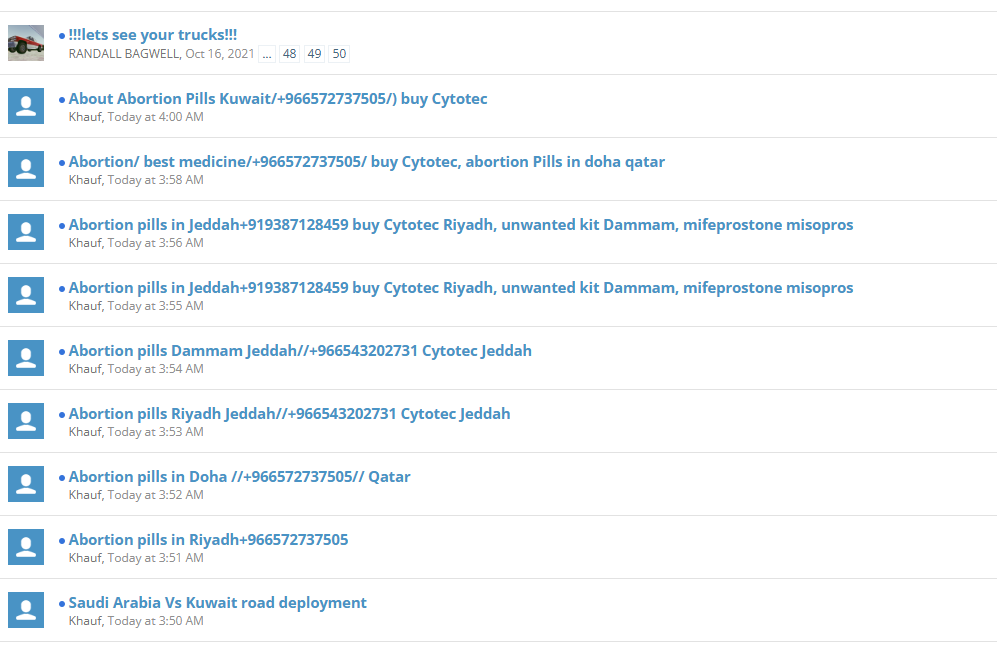997x649 pixels.
Task: Open Khauf's profile in 4:00 AM post
Action: point(85,117)
